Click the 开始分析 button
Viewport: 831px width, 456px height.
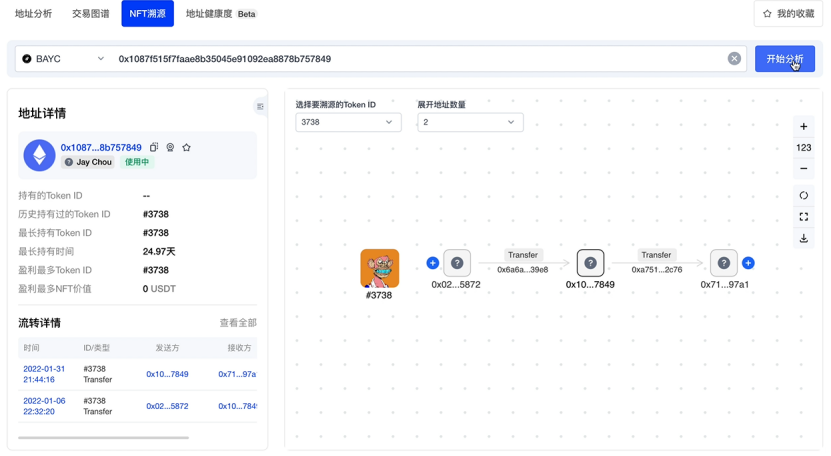click(x=785, y=59)
